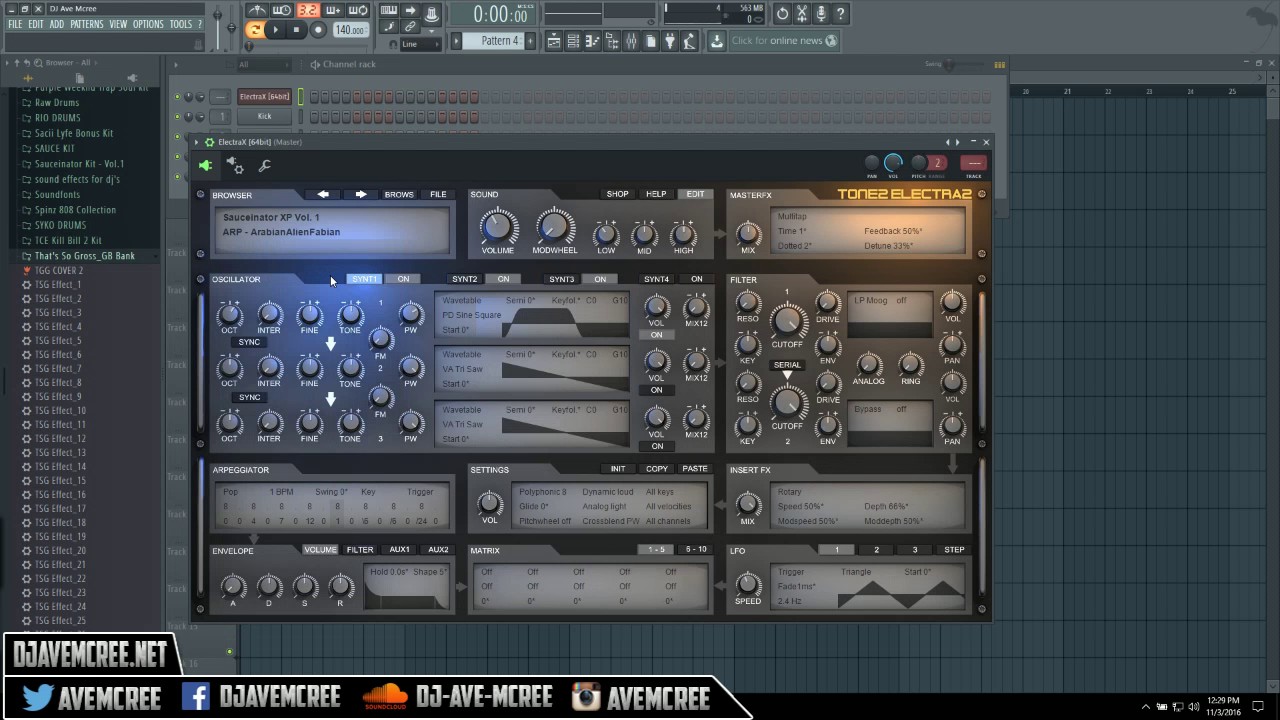The height and width of the screenshot is (720, 1280).
Task: Open the Sacii Lyfe Bonus Kit folder
Action: 74,133
